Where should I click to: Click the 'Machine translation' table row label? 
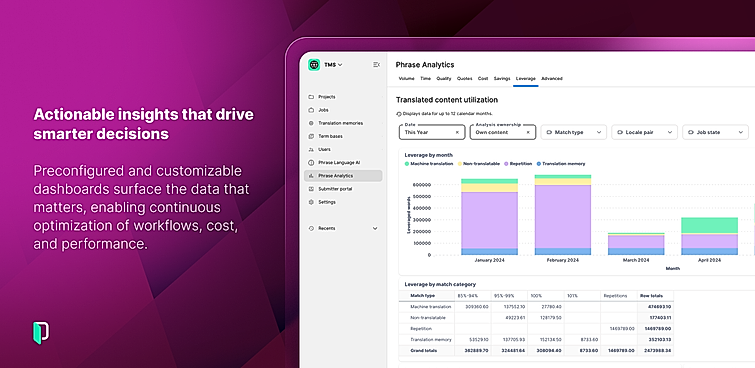coord(430,307)
